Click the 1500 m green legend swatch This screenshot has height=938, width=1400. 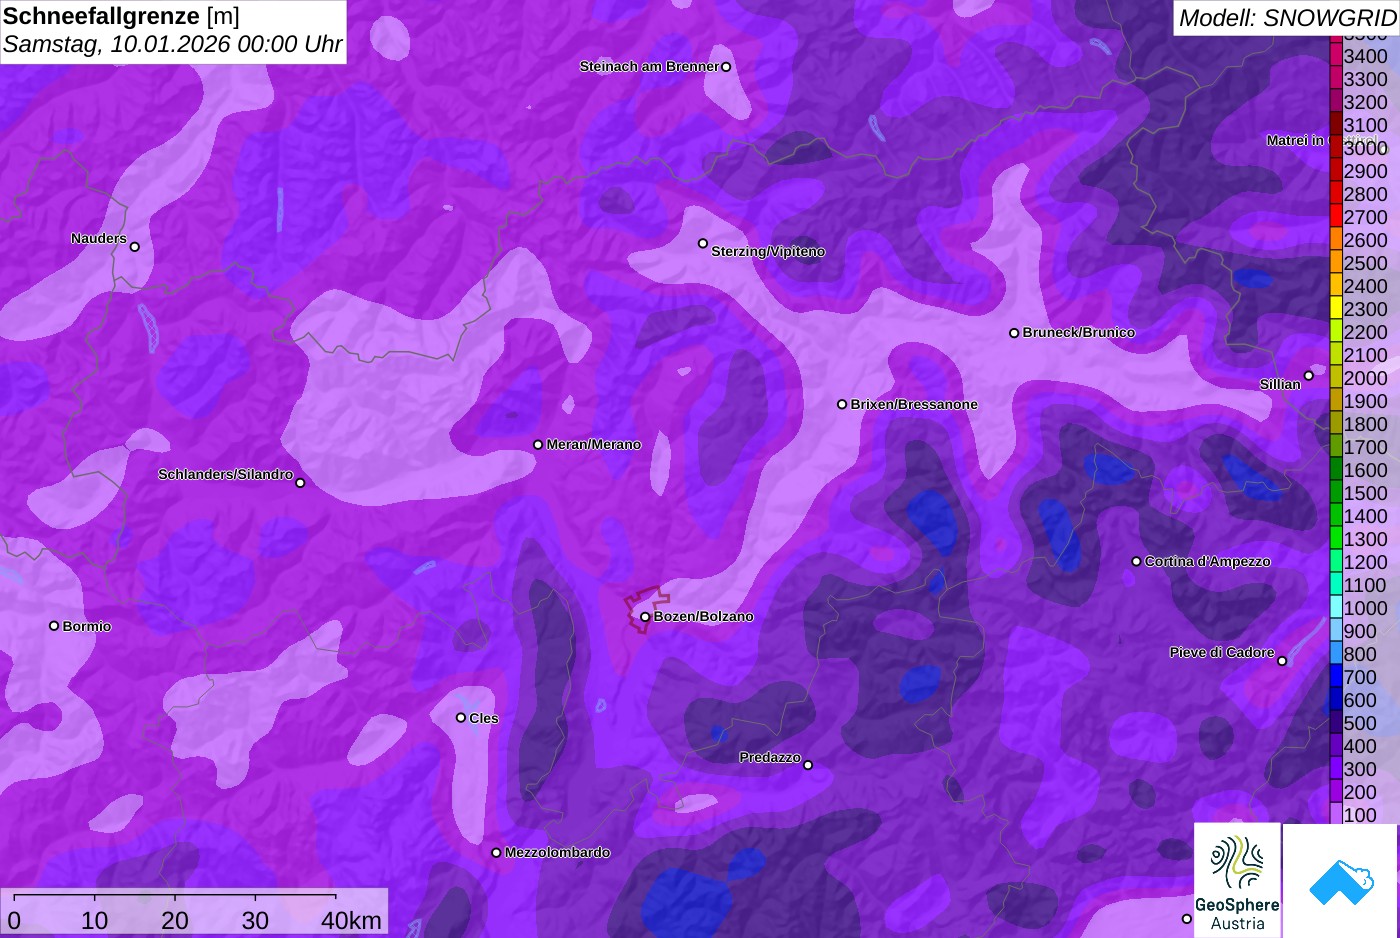pos(1335,493)
